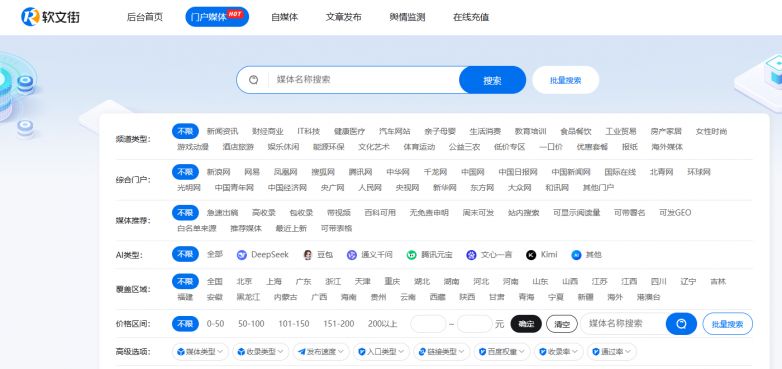Select the 豆包 AI type filter
This screenshot has height=369, width=782.
(318, 255)
